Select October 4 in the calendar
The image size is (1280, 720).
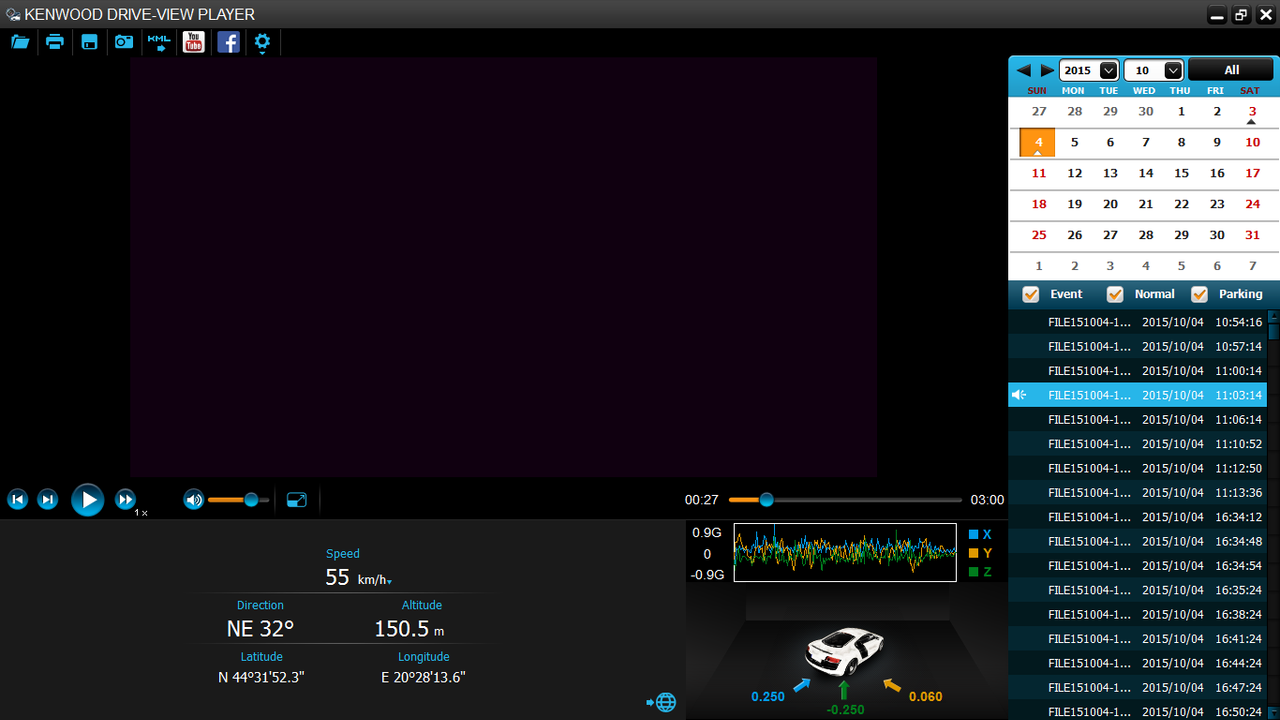1038,142
